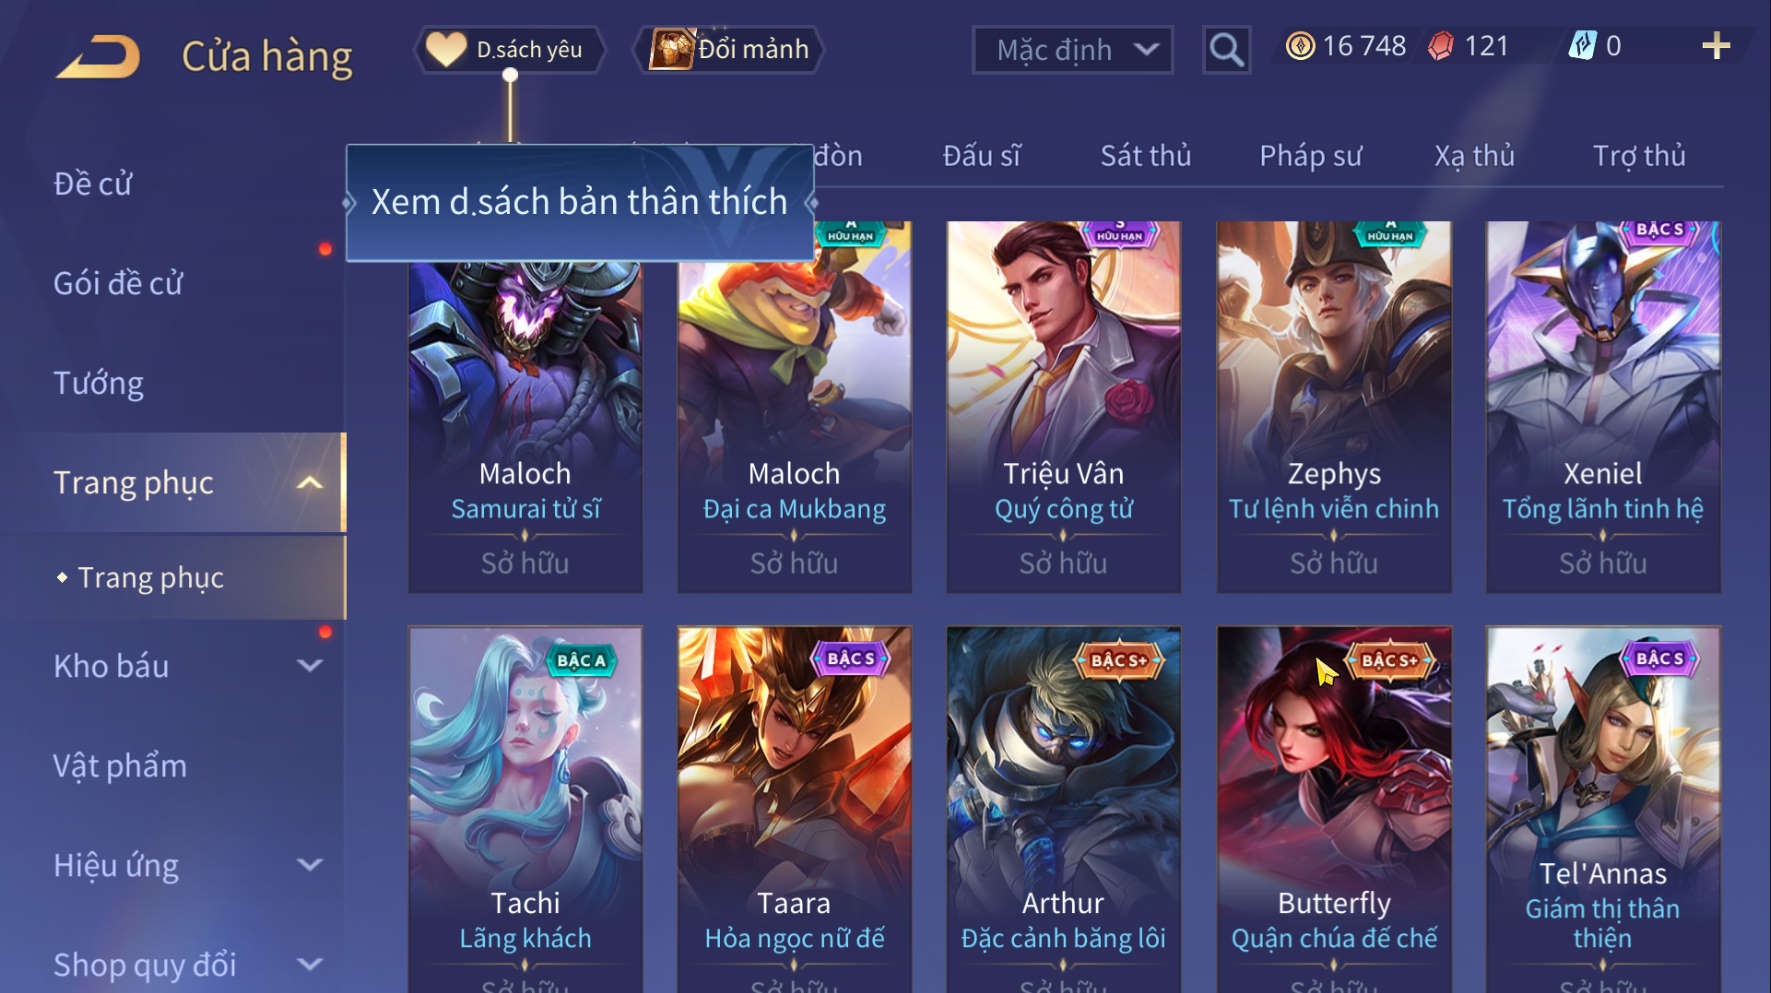Open Đổi mảnh fragment exchange
1771x993 pixels.
click(729, 49)
